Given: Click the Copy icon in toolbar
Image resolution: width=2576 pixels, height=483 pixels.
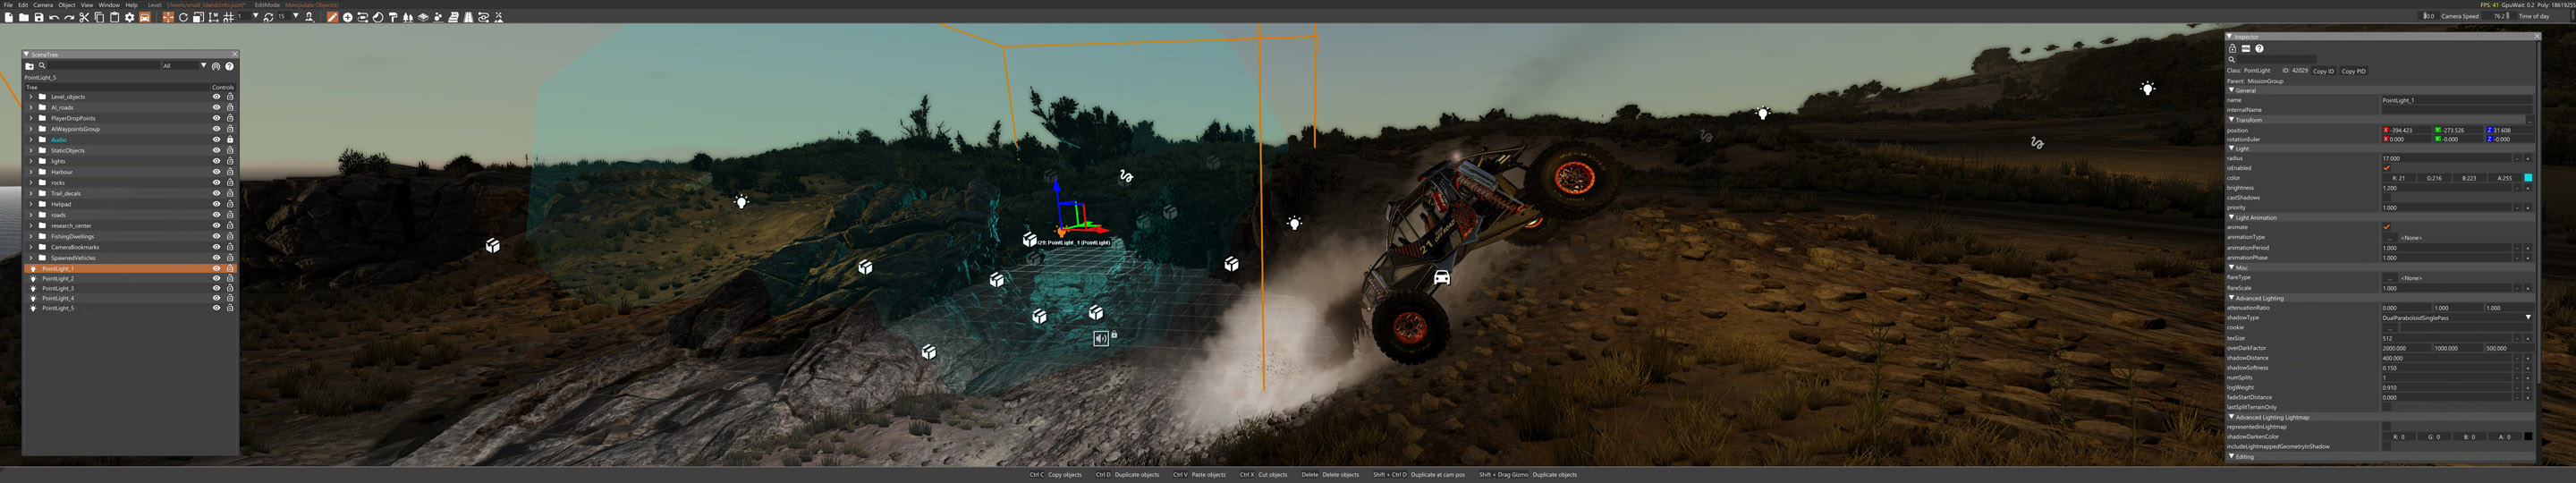Looking at the screenshot, I should pyautogui.click(x=99, y=17).
